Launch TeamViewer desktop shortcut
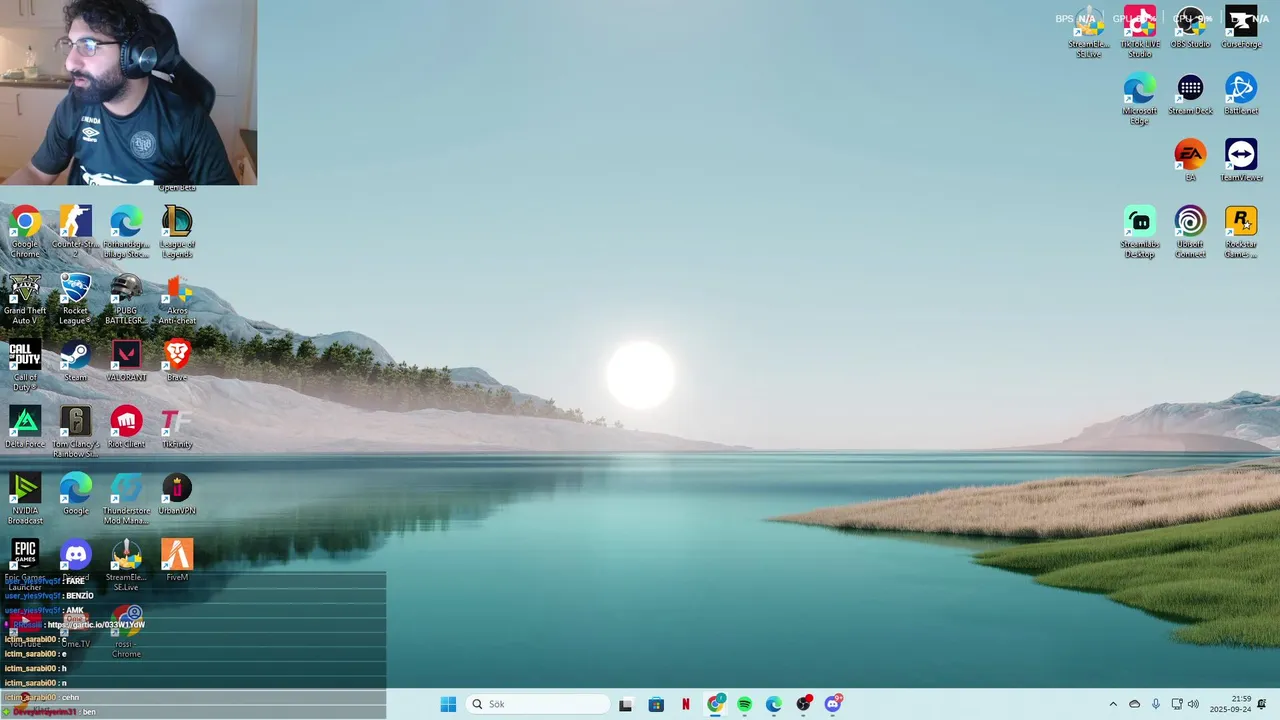 click(x=1241, y=160)
